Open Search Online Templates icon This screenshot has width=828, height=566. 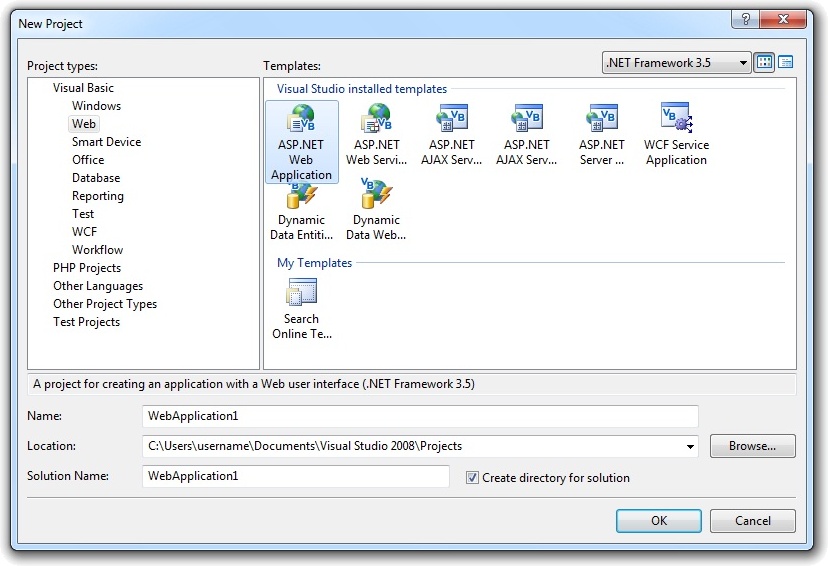point(302,292)
